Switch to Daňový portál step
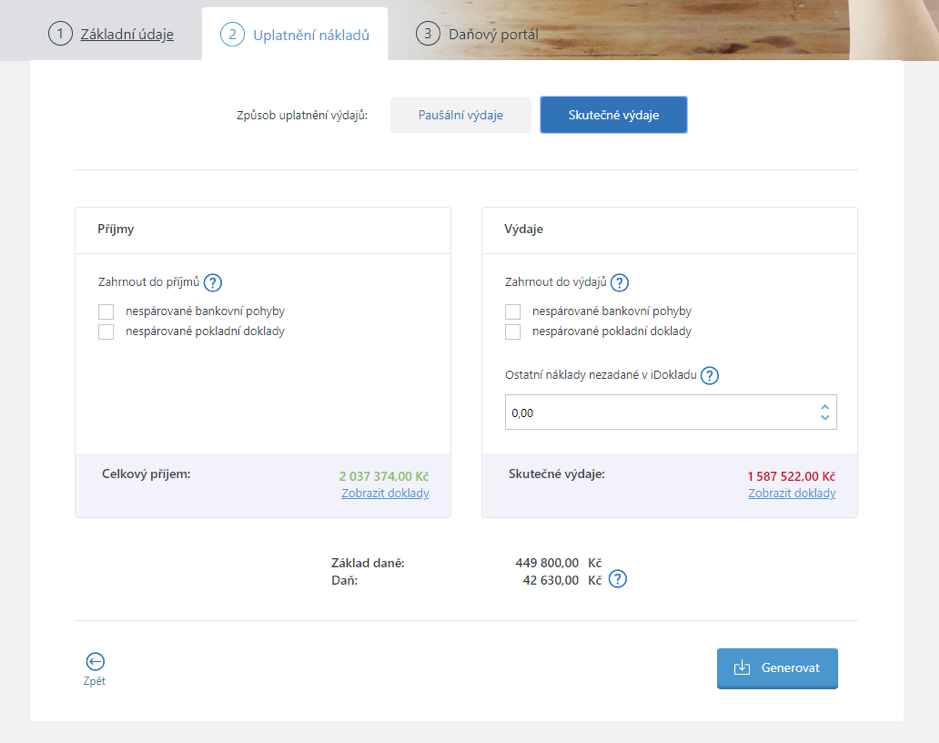Viewport: 939px width, 743px height. [493, 35]
